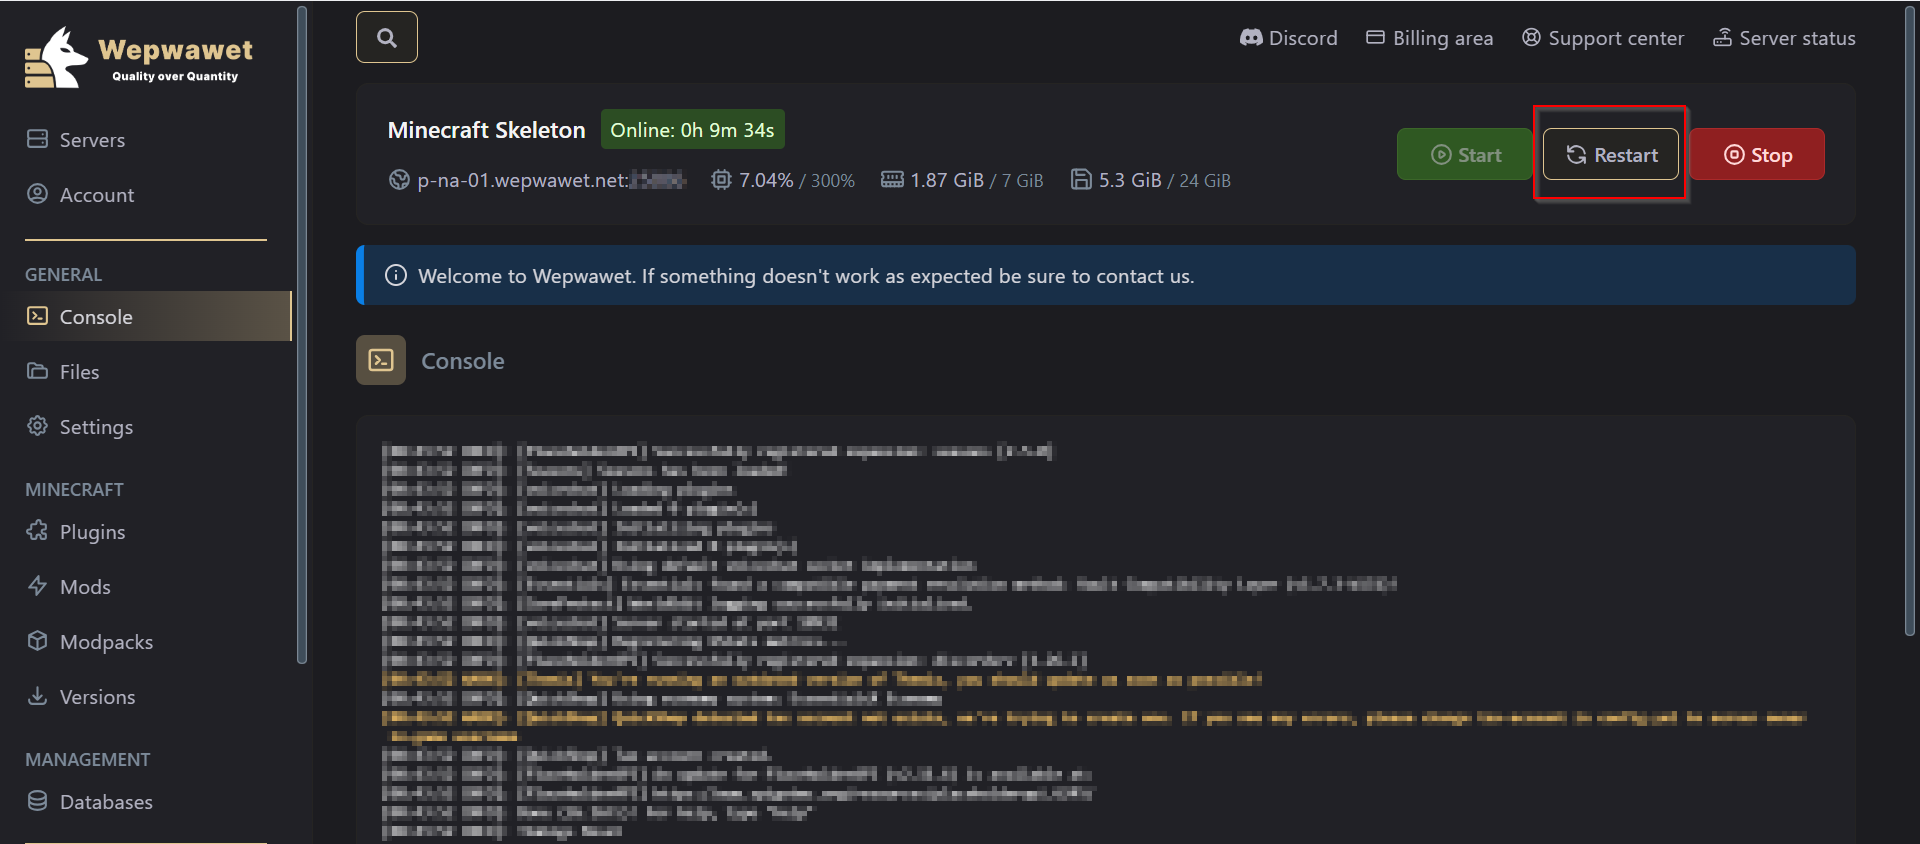Restart the Minecraft server
The image size is (1920, 844).
pos(1611,154)
